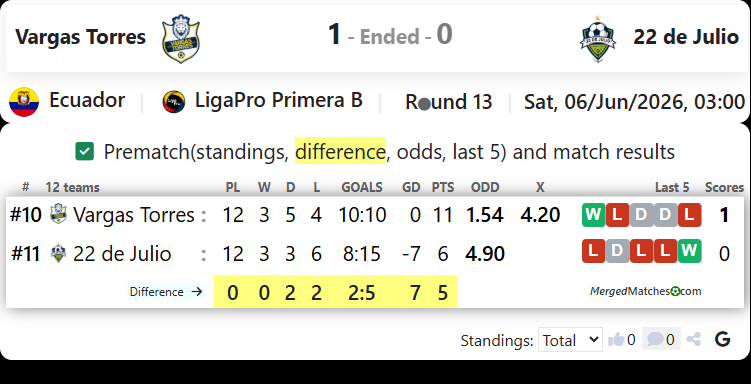Click the LigaPro Primera B league link
This screenshot has height=384, width=751.
[278, 101]
